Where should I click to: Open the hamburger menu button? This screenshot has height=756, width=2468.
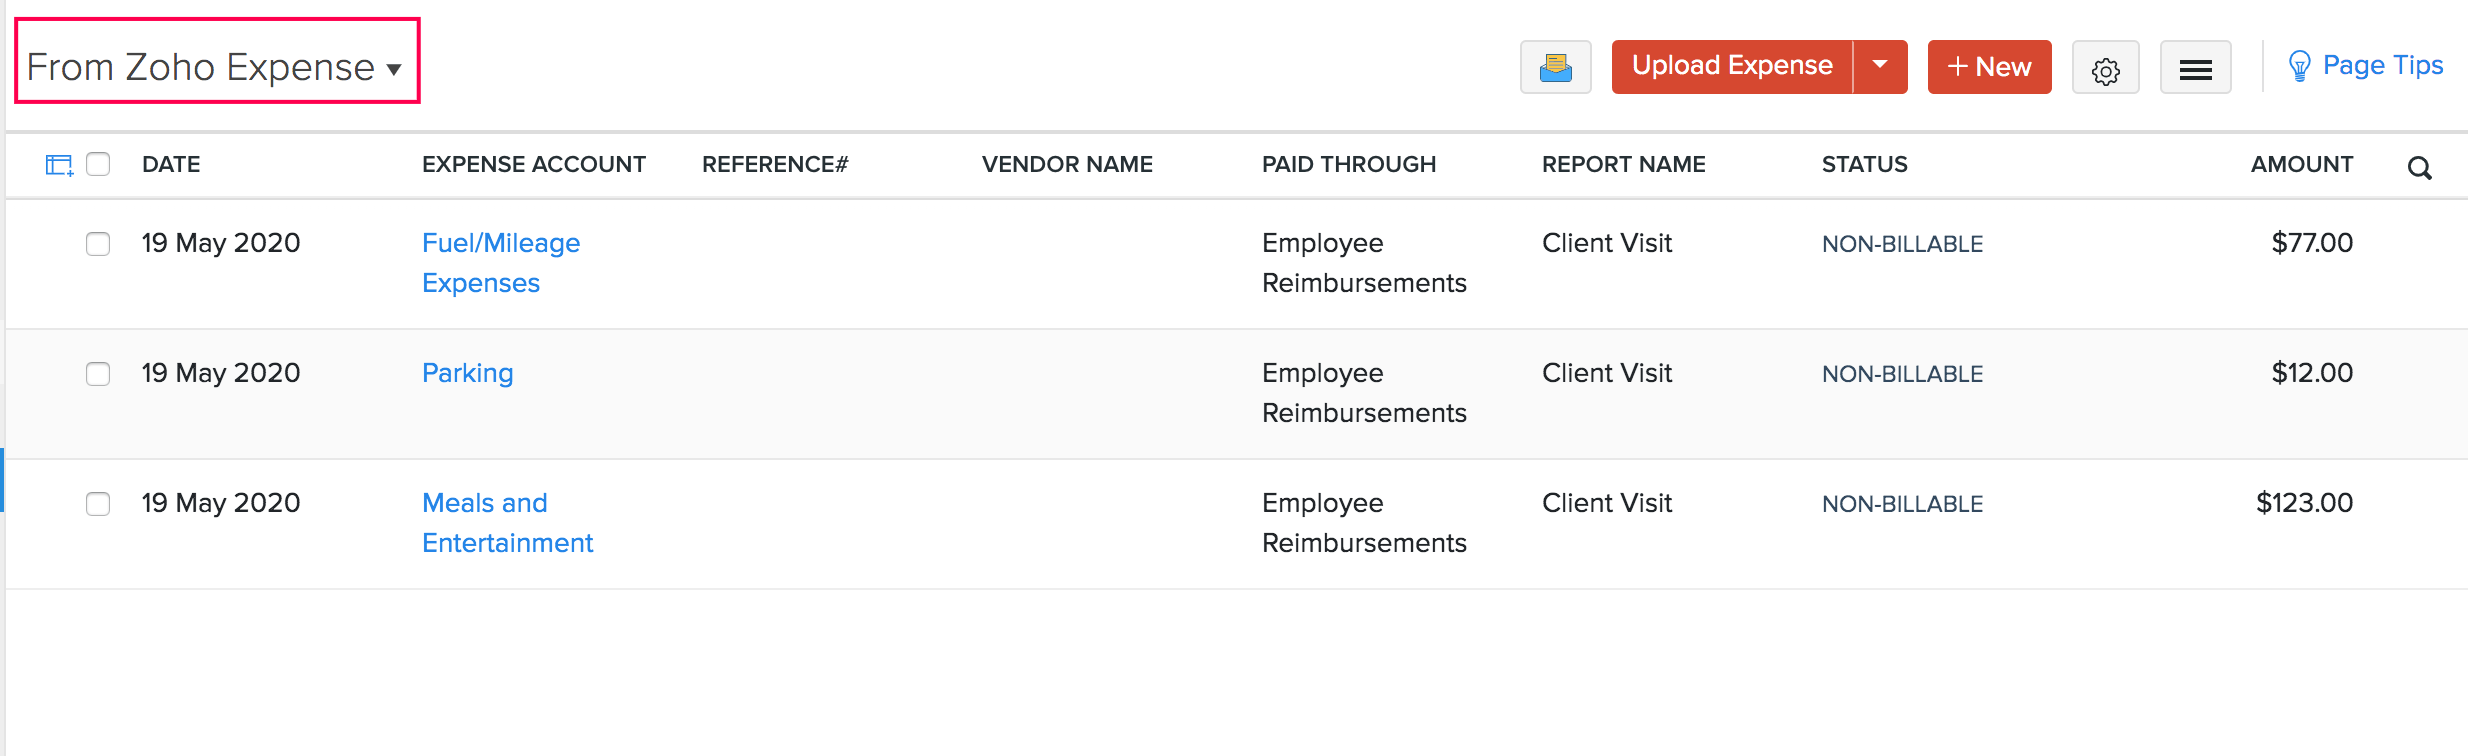2195,68
